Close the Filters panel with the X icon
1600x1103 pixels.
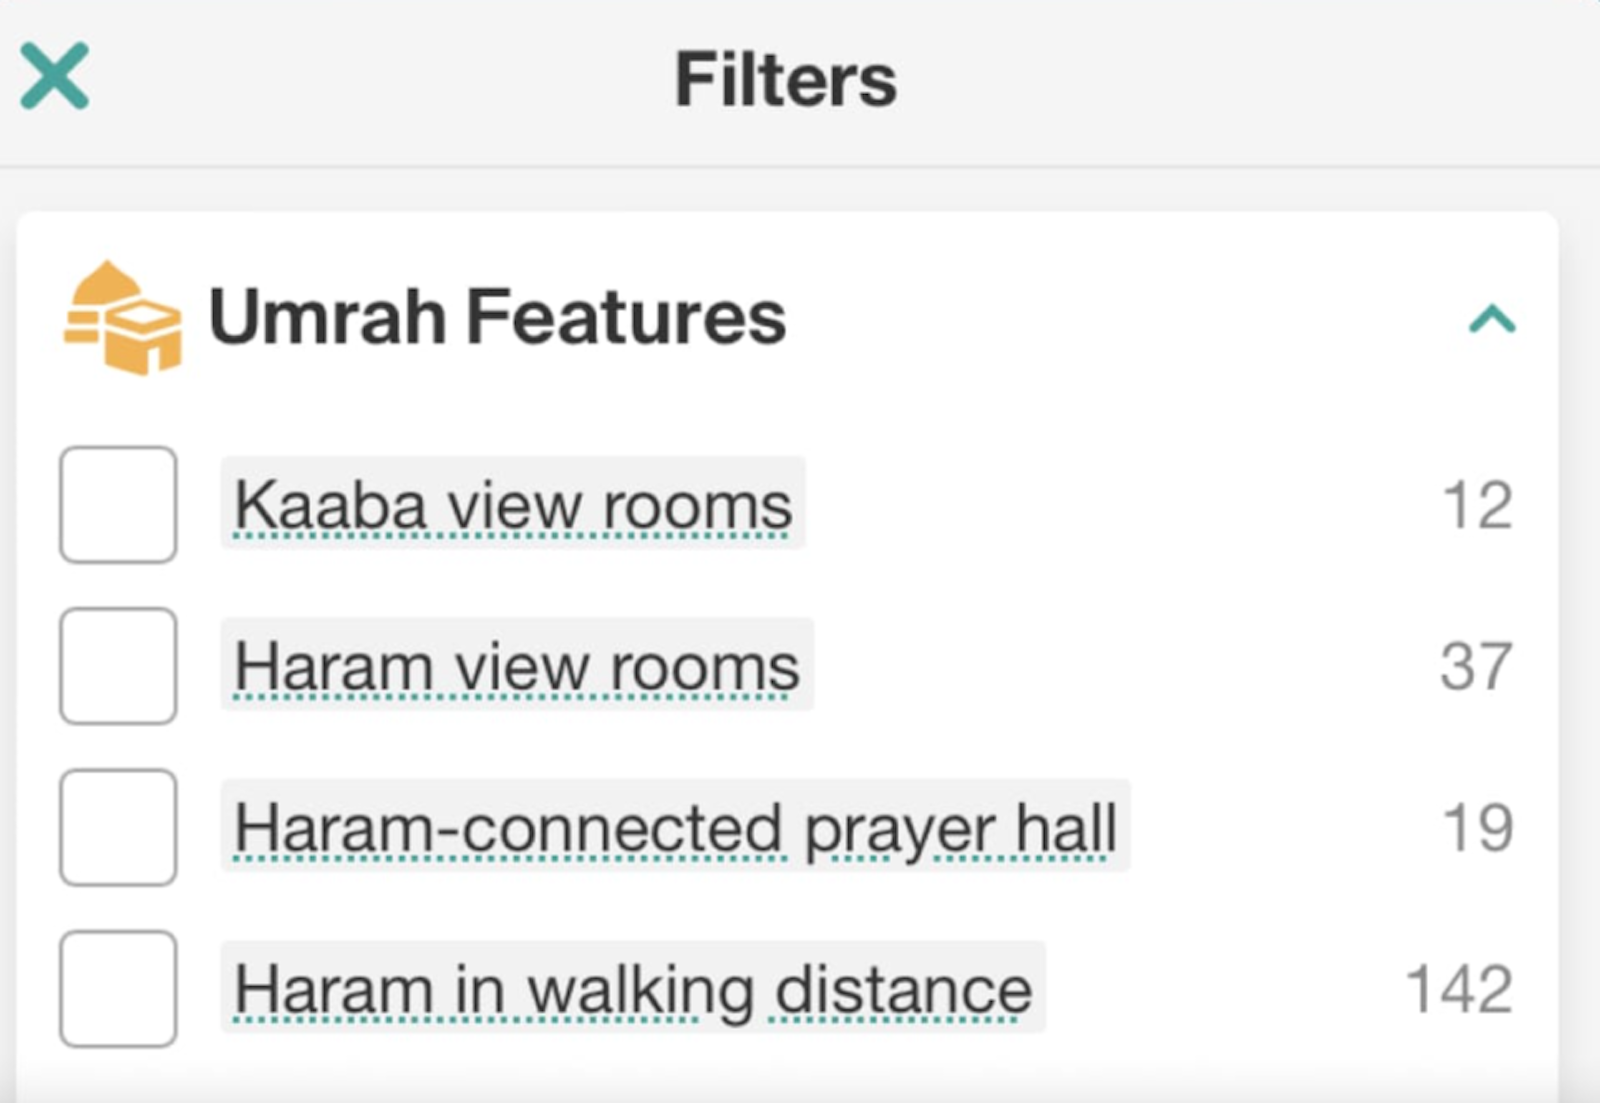pos(55,76)
